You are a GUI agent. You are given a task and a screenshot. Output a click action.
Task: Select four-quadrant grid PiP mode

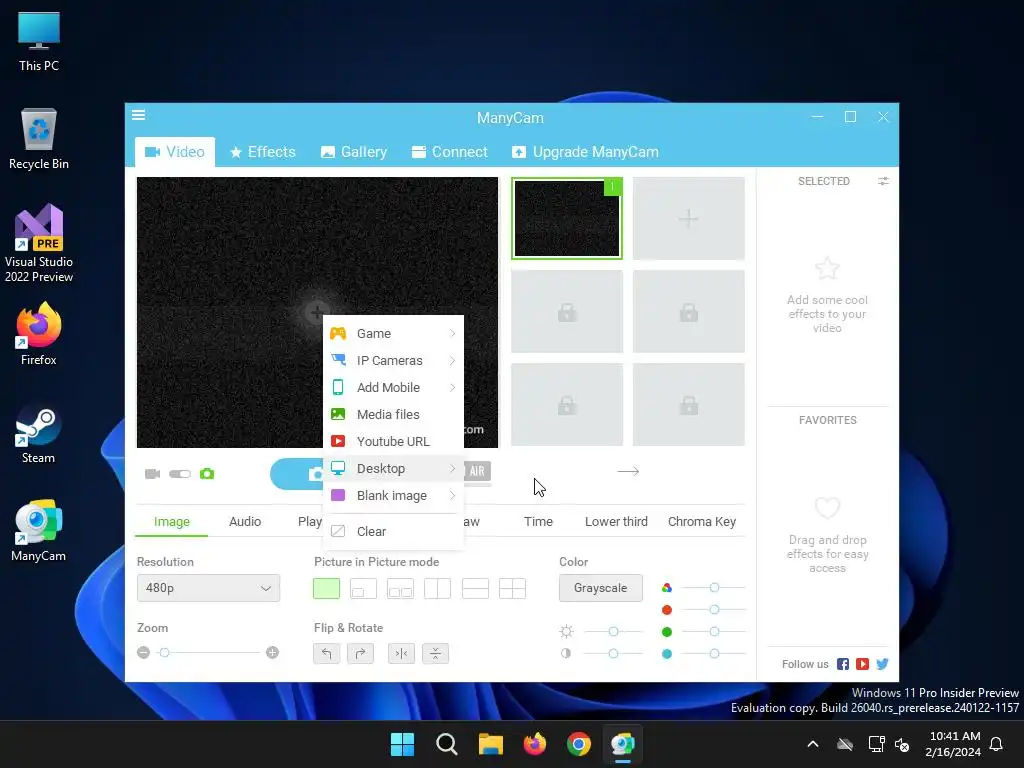click(x=513, y=588)
